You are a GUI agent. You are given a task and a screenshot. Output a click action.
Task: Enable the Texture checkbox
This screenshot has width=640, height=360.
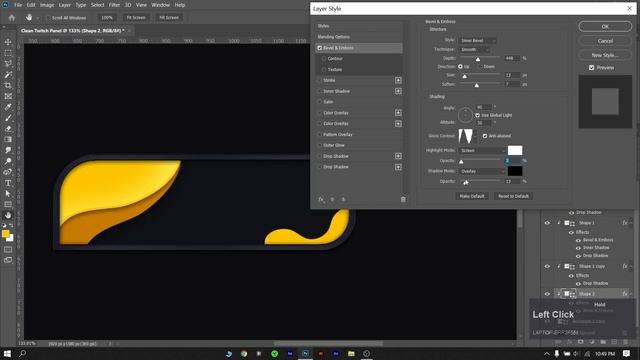[x=324, y=69]
